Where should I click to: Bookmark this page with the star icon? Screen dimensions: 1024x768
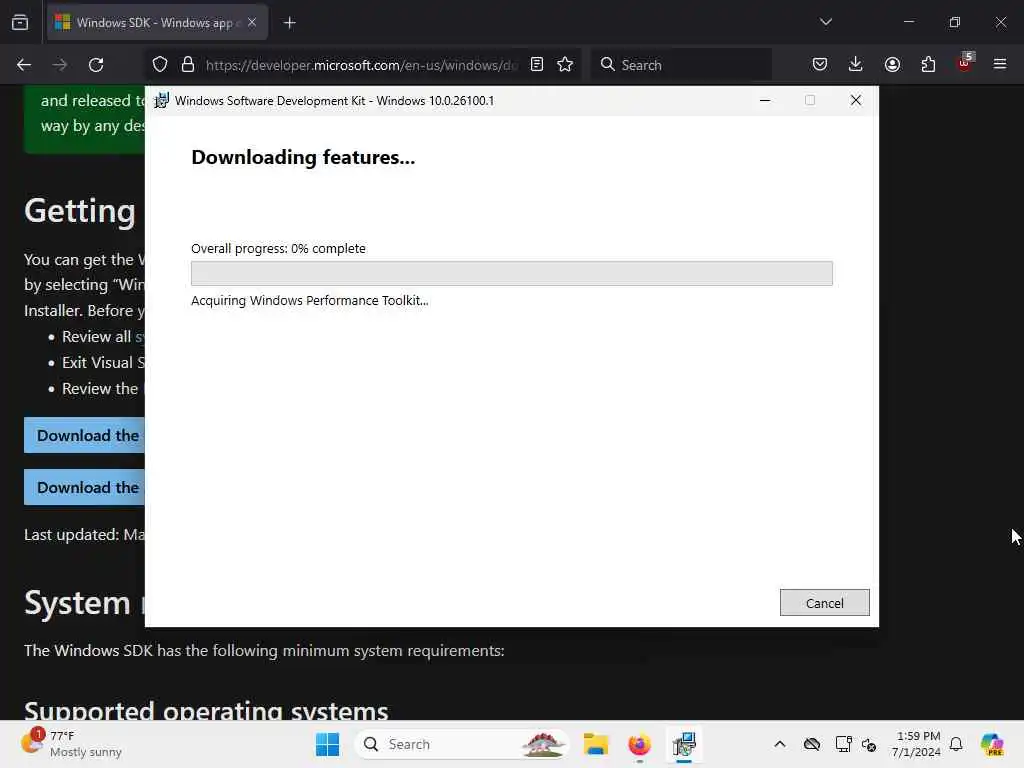tap(565, 65)
